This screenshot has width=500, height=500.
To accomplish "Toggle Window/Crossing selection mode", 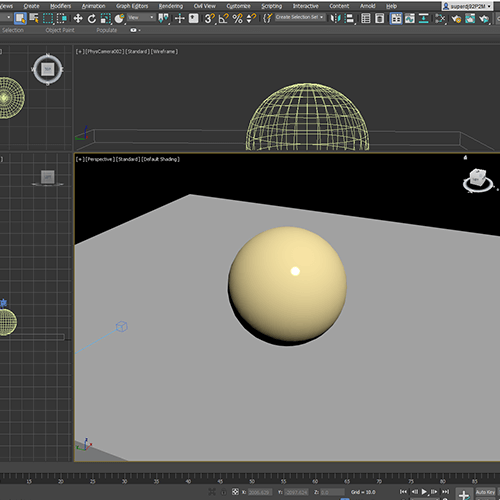I will coord(61,18).
